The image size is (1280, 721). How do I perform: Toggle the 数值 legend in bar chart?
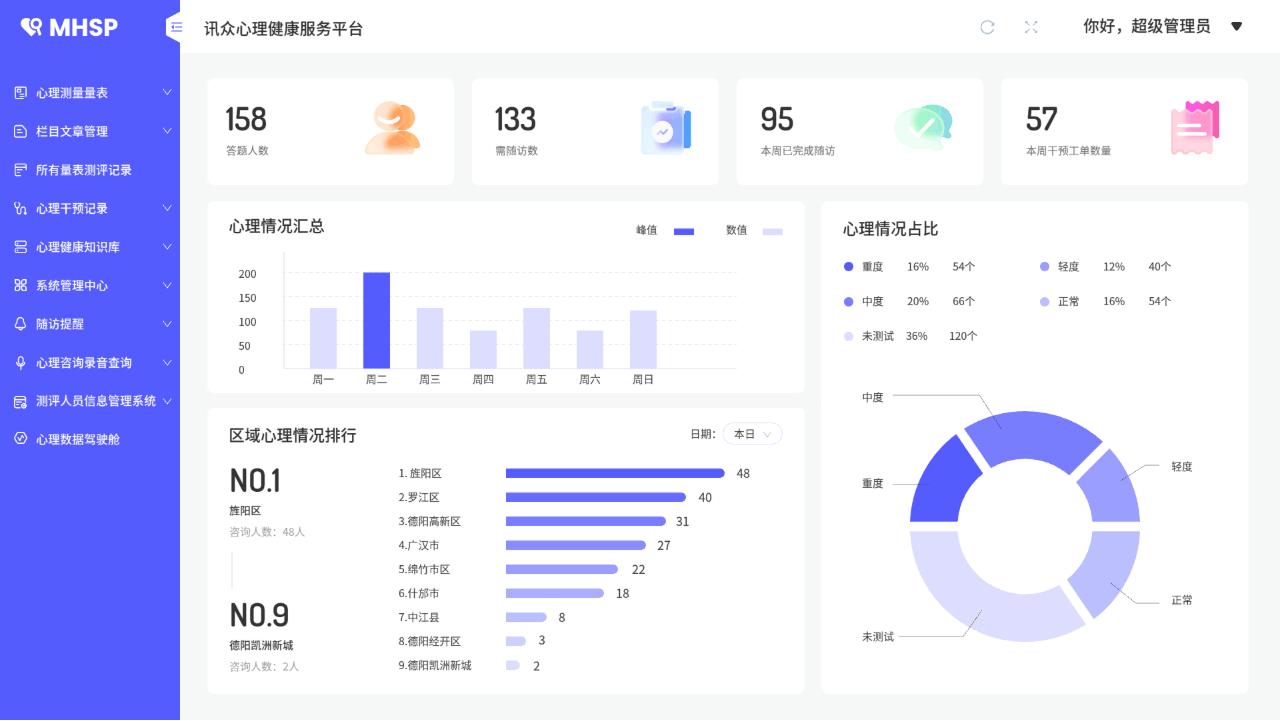pyautogui.click(x=754, y=230)
